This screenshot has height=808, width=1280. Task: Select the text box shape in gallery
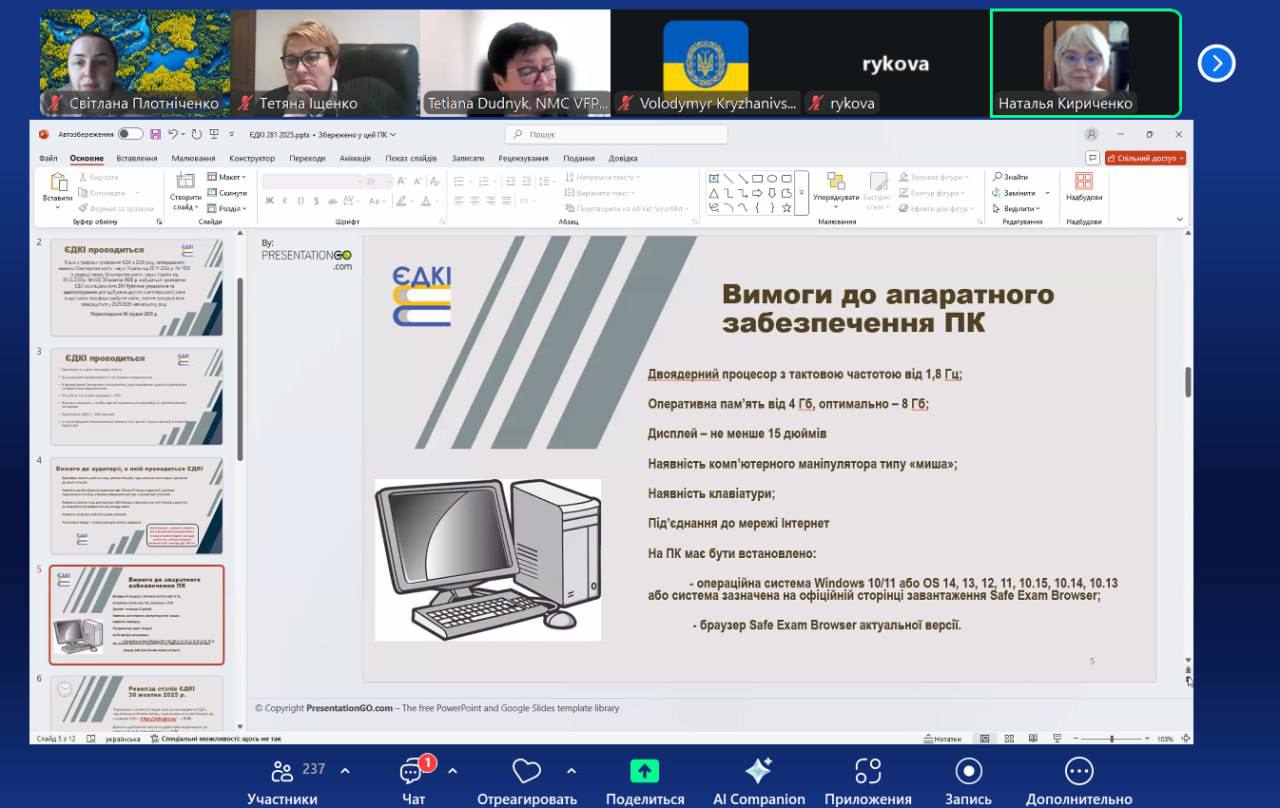coord(713,178)
